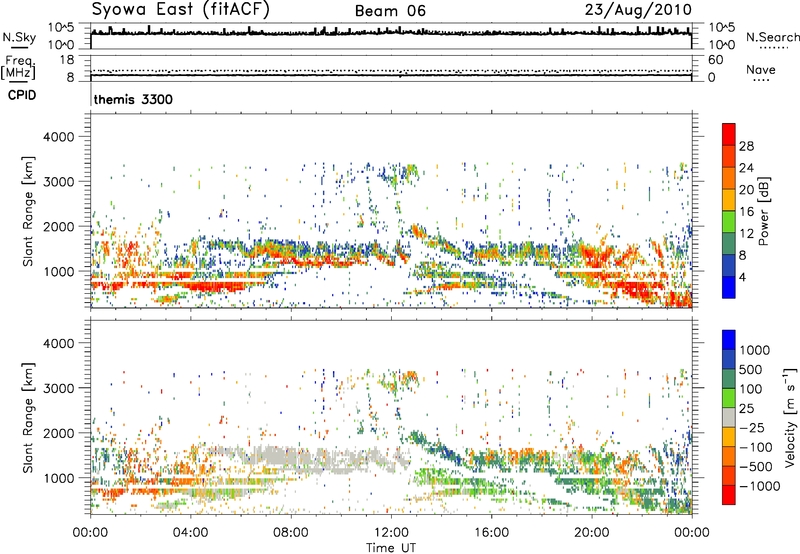Click the 'N.Search' legend label
The image size is (800, 554).
772,37
